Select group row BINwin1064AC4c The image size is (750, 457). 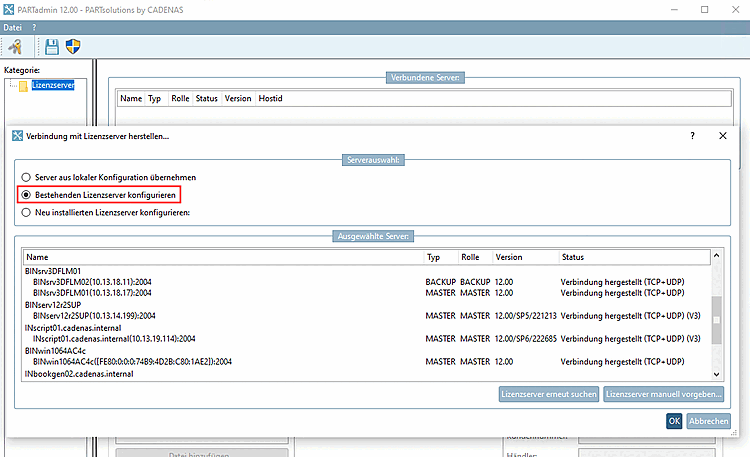pos(55,351)
